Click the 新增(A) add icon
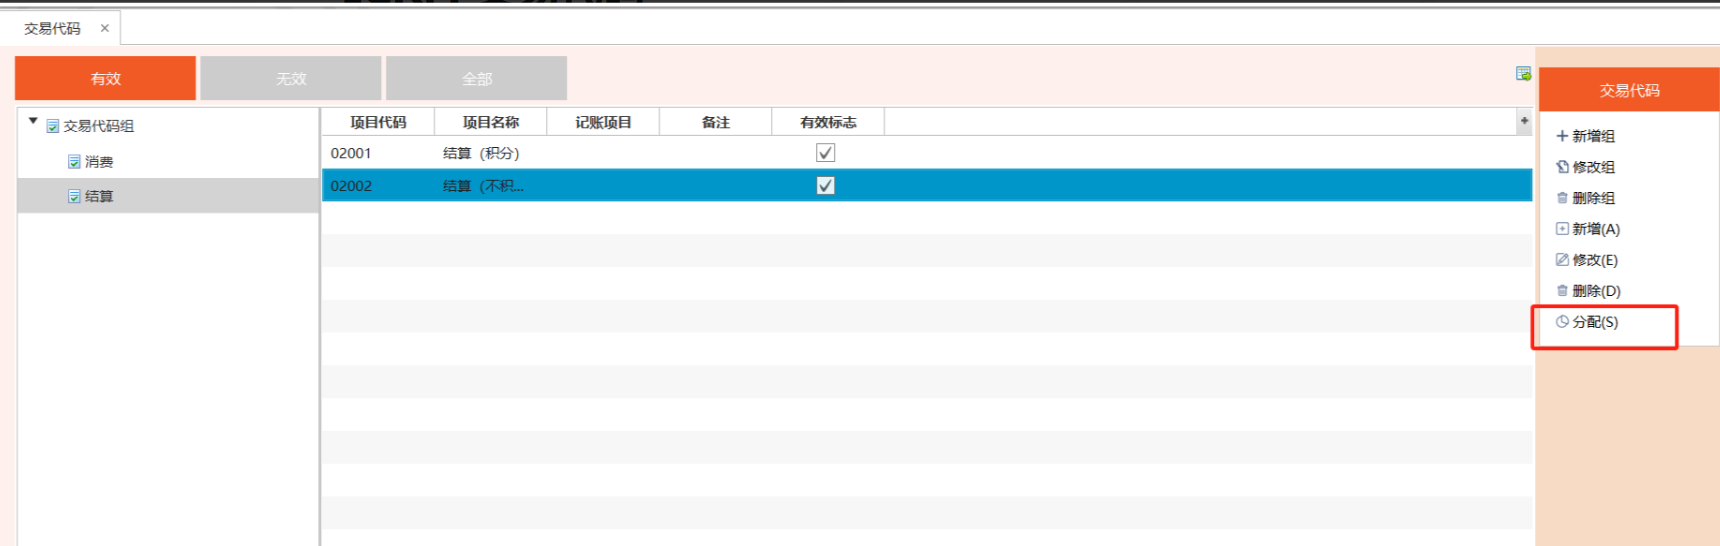The width and height of the screenshot is (1720, 546). click(1562, 229)
